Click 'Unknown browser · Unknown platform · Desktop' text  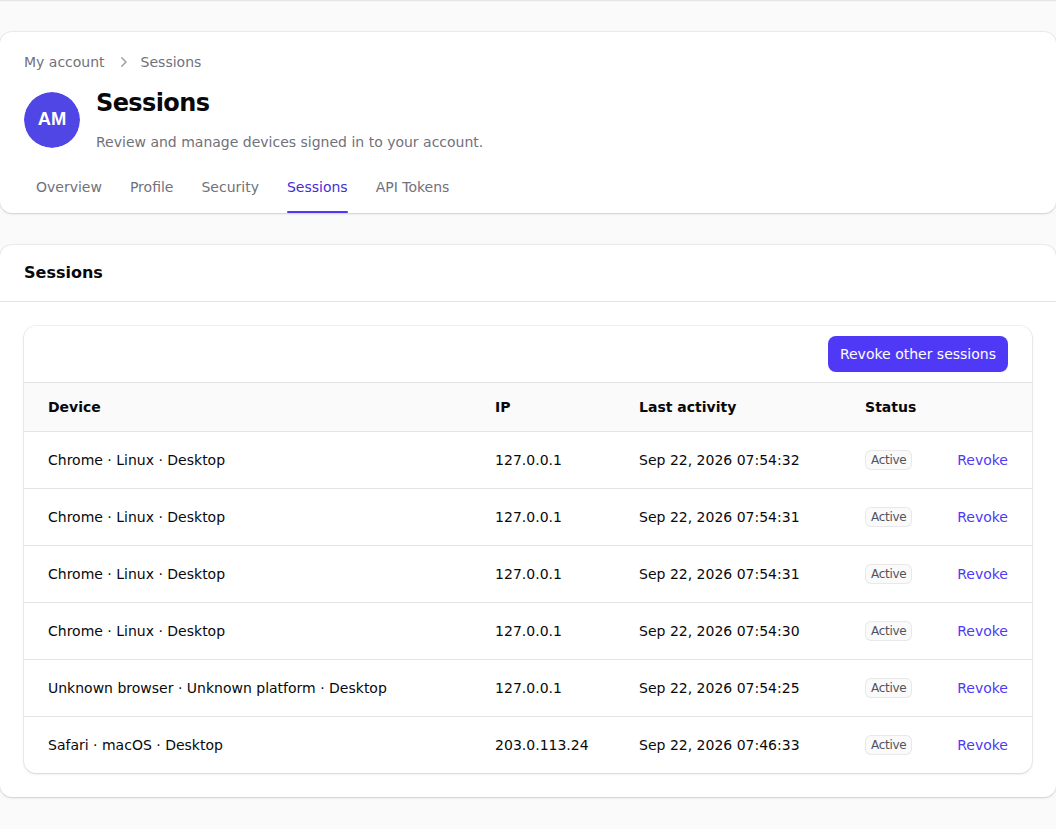(217, 688)
